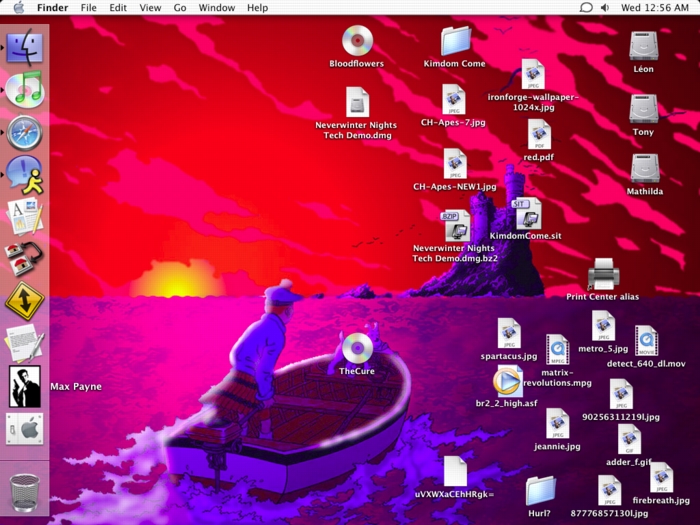Image resolution: width=700 pixels, height=525 pixels.
Task: Open Safari compass icon in Dock
Action: point(25,133)
